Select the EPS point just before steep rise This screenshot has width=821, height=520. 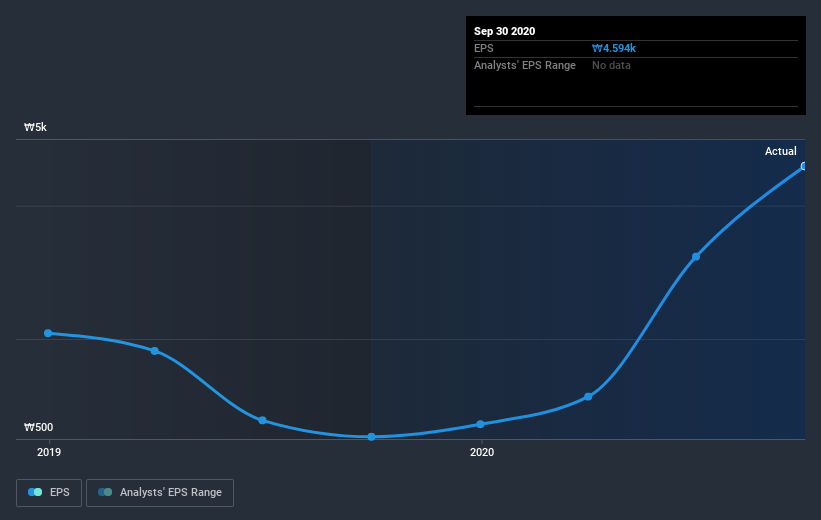(588, 397)
